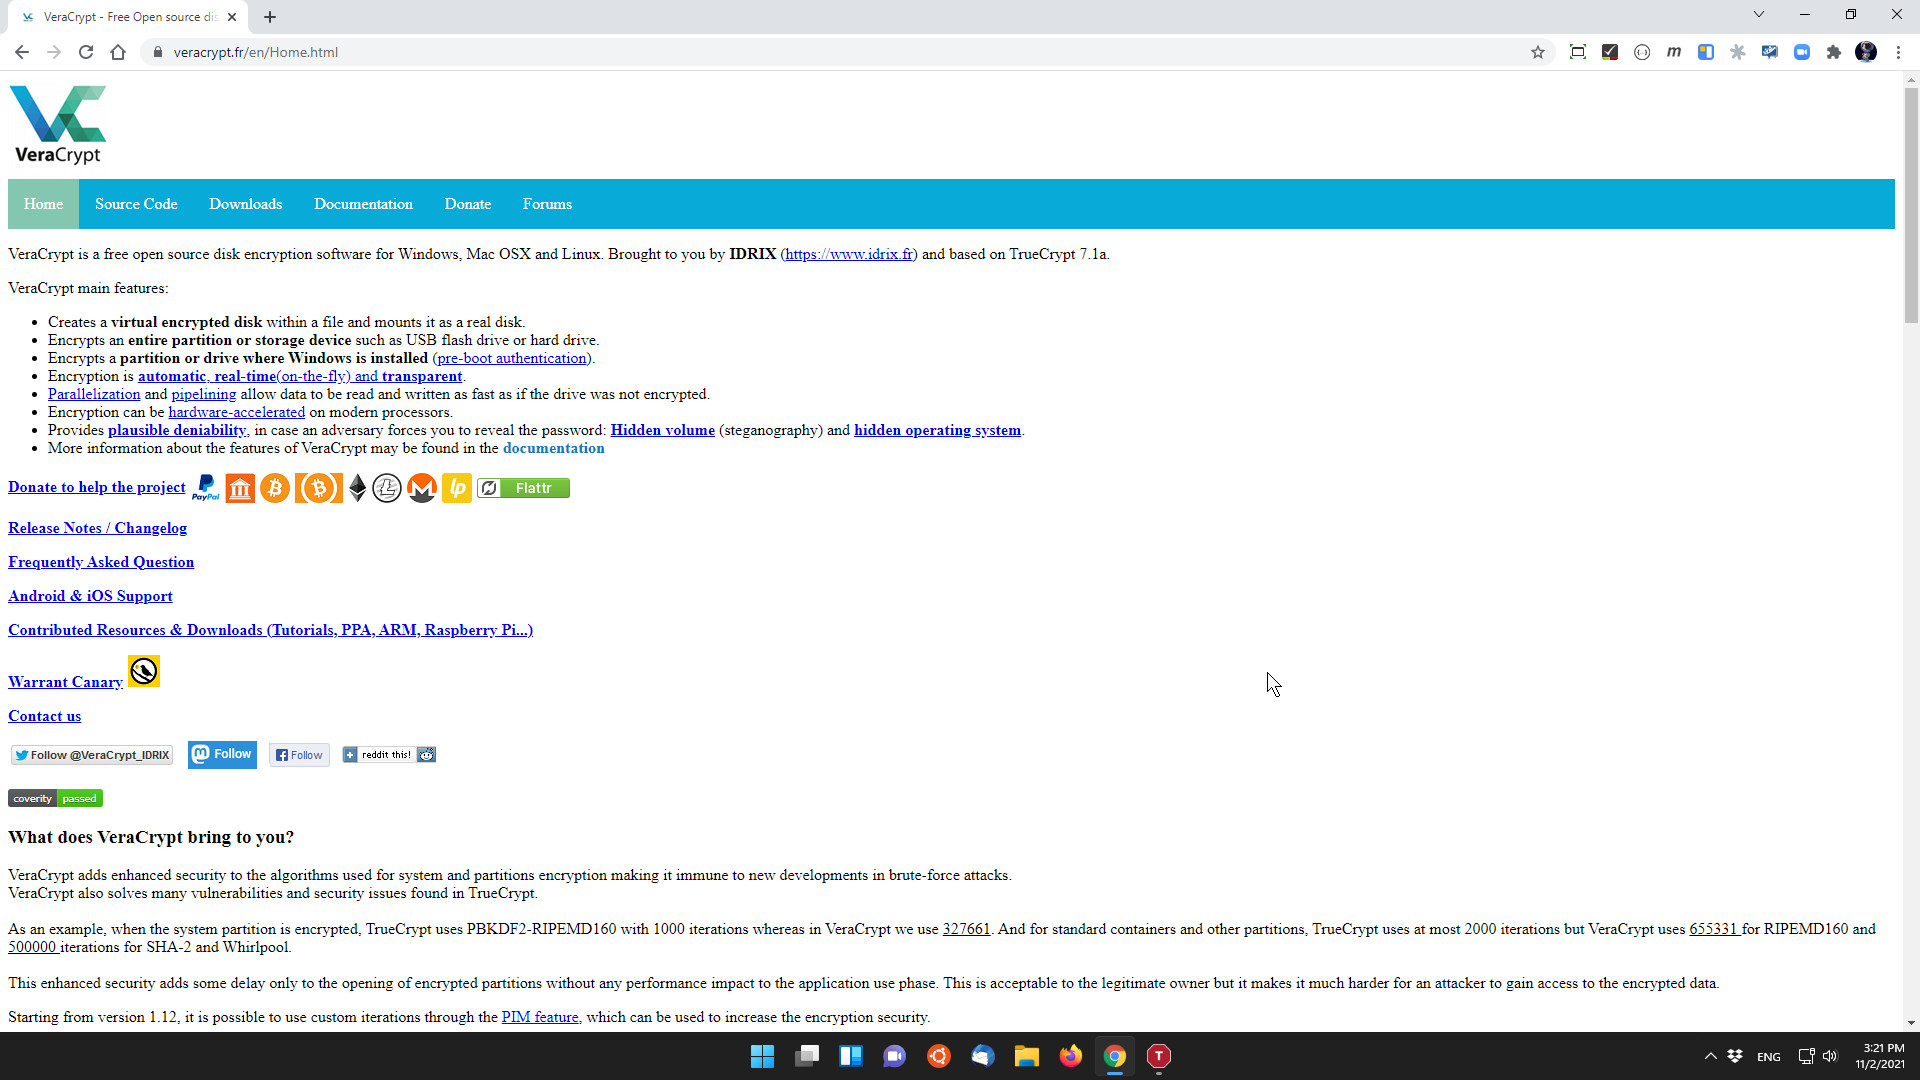Click the browser home button
The width and height of the screenshot is (1920, 1080).
click(118, 52)
